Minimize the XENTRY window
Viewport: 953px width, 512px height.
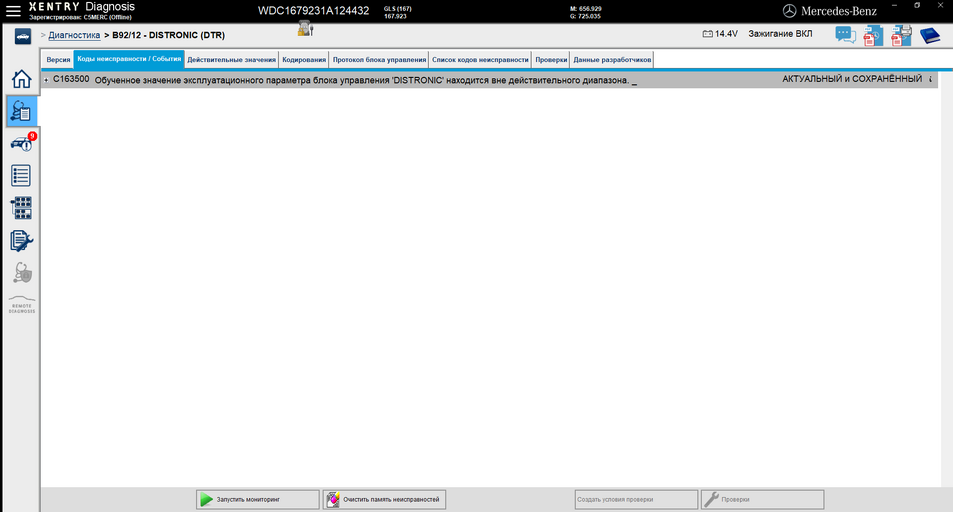[894, 5]
